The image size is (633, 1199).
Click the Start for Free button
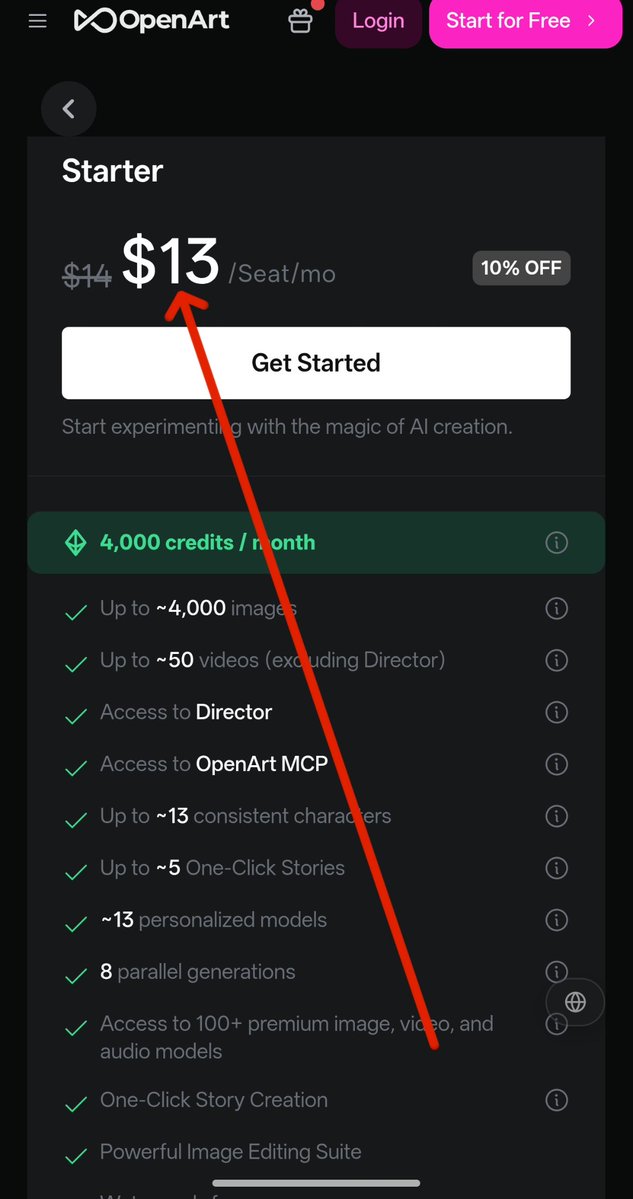tap(526, 21)
